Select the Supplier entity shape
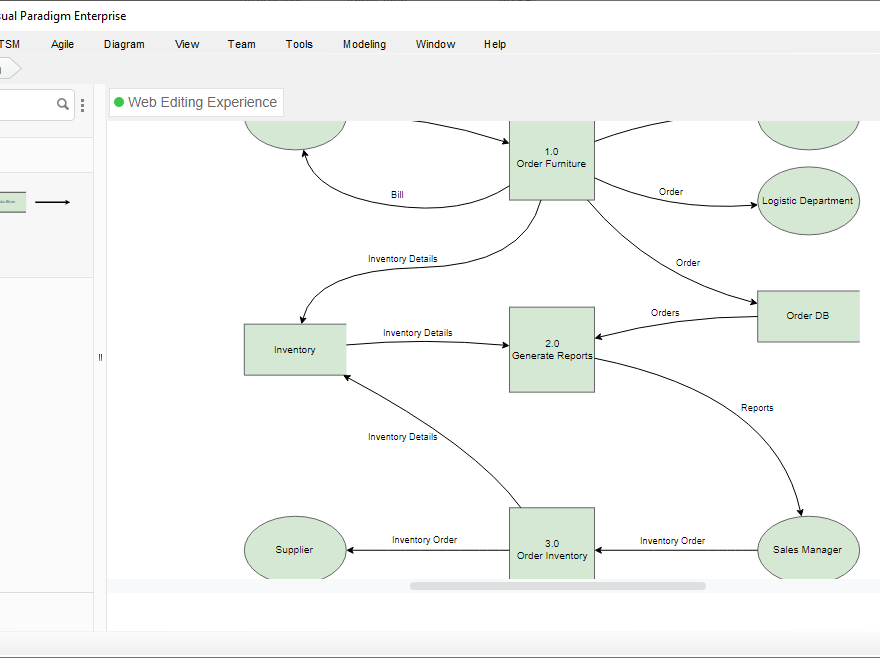 (295, 548)
